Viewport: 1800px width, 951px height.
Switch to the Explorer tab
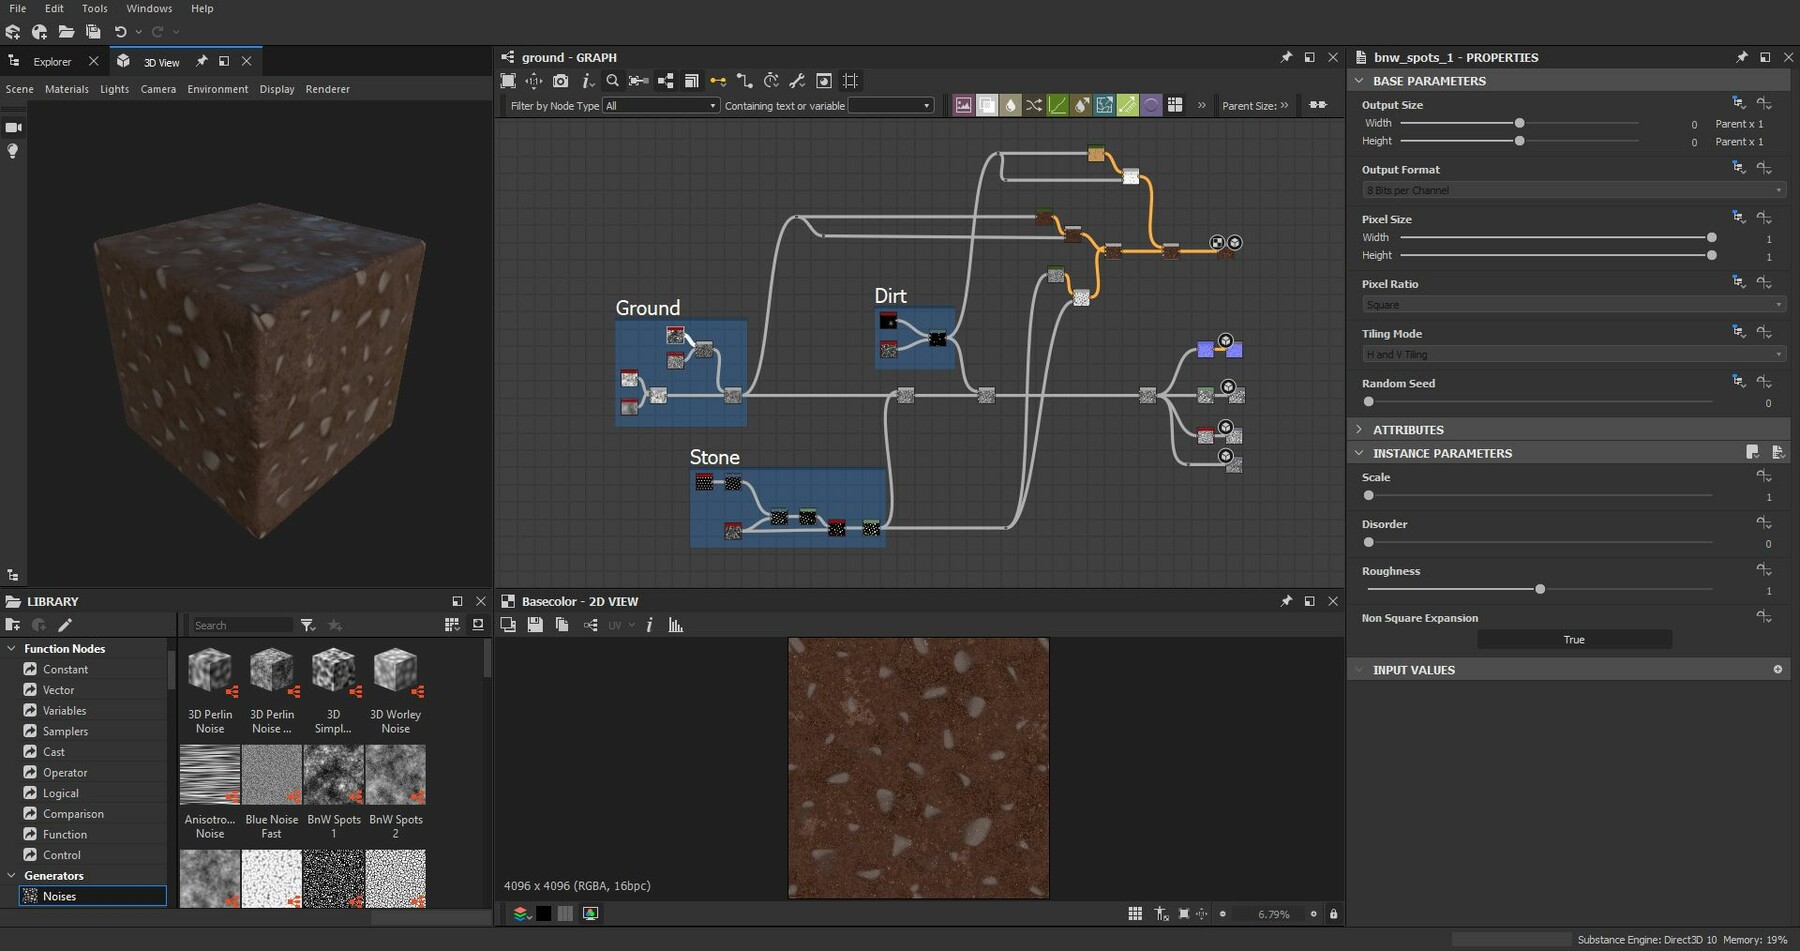[x=52, y=62]
